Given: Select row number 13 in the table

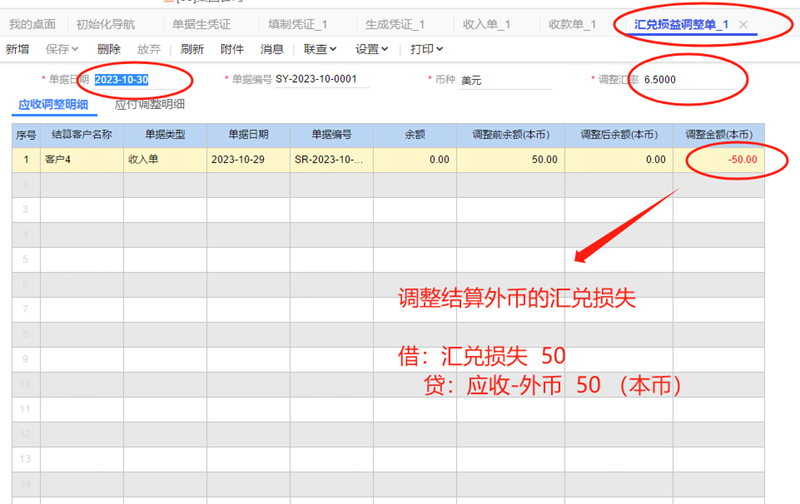Looking at the screenshot, I should point(26,459).
